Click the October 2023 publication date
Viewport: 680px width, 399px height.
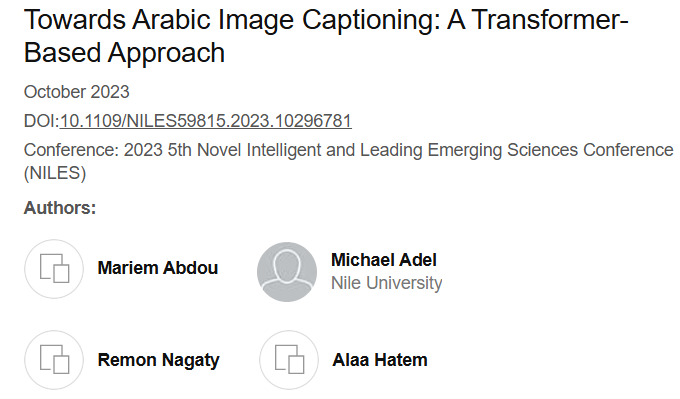77,92
